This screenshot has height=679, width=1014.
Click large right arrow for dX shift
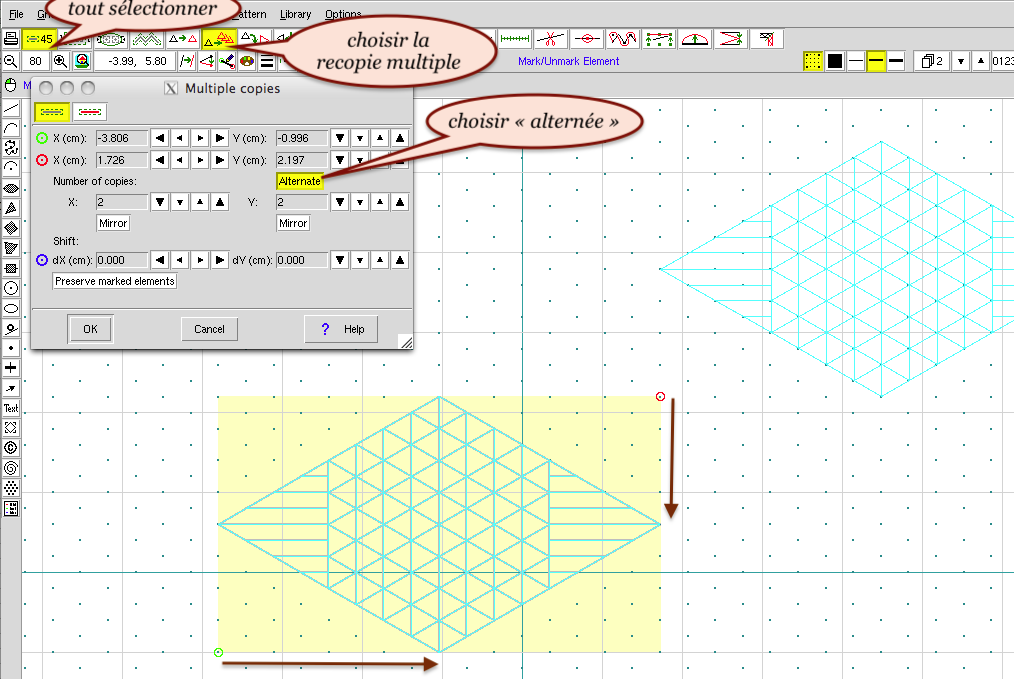pos(220,260)
